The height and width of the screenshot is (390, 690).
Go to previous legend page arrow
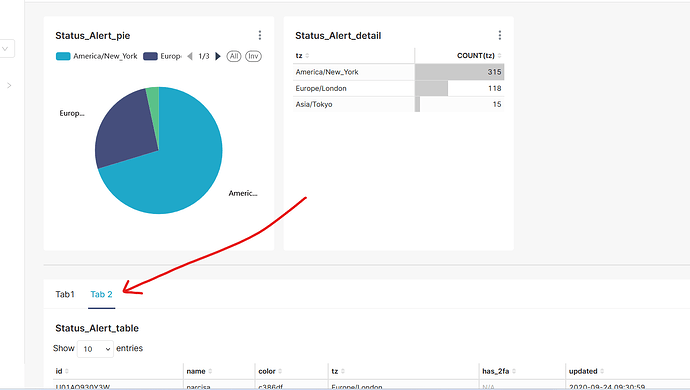(x=190, y=56)
